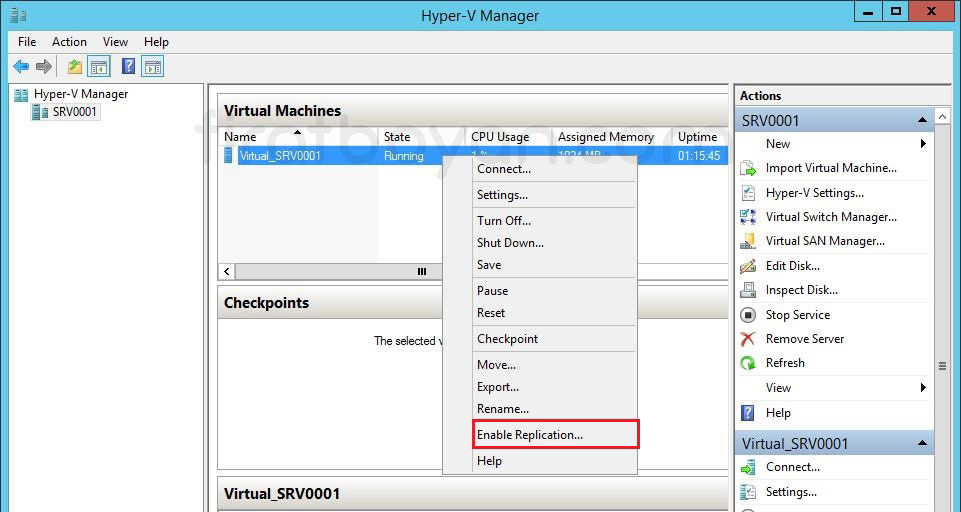Click the Inspect Disk icon
Viewport: 961px width, 512px height.
pyautogui.click(x=748, y=290)
